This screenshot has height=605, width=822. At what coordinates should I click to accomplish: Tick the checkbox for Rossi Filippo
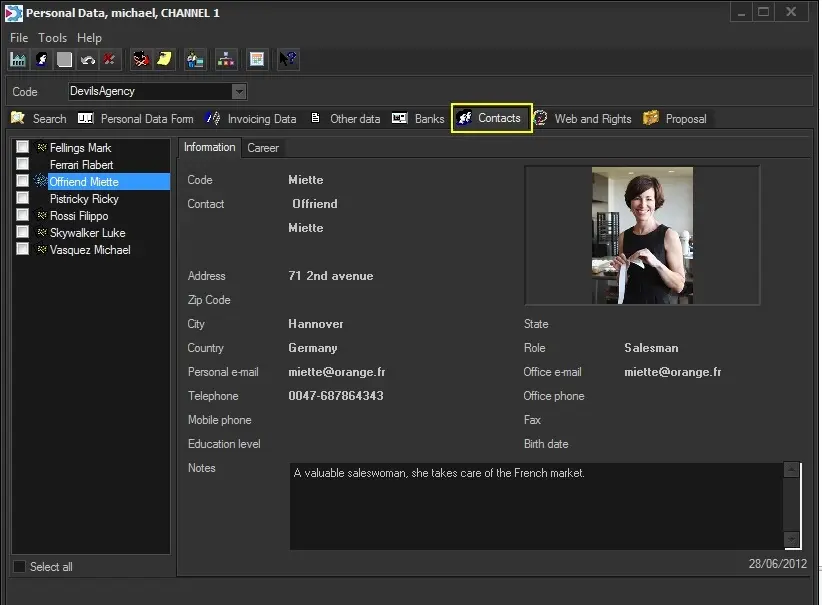coord(22,216)
